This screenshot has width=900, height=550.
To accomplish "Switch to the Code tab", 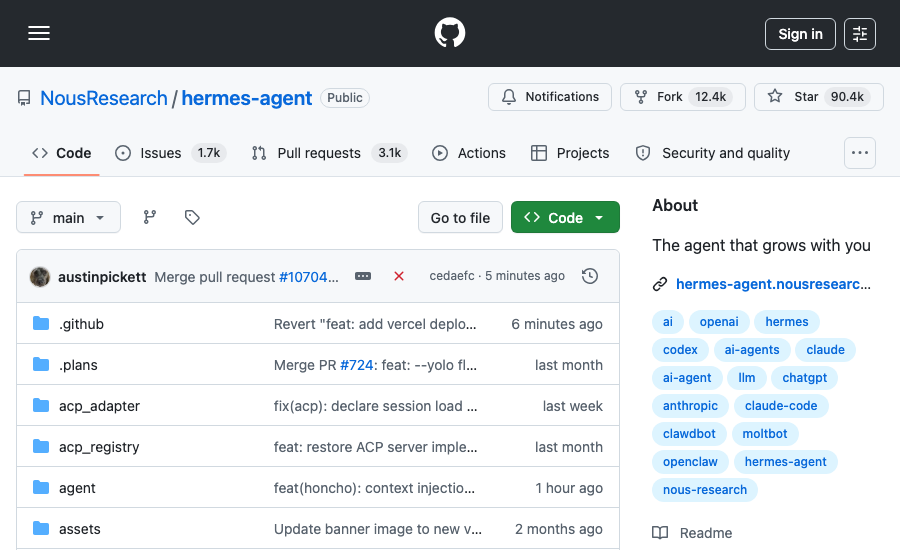I will 61,153.
